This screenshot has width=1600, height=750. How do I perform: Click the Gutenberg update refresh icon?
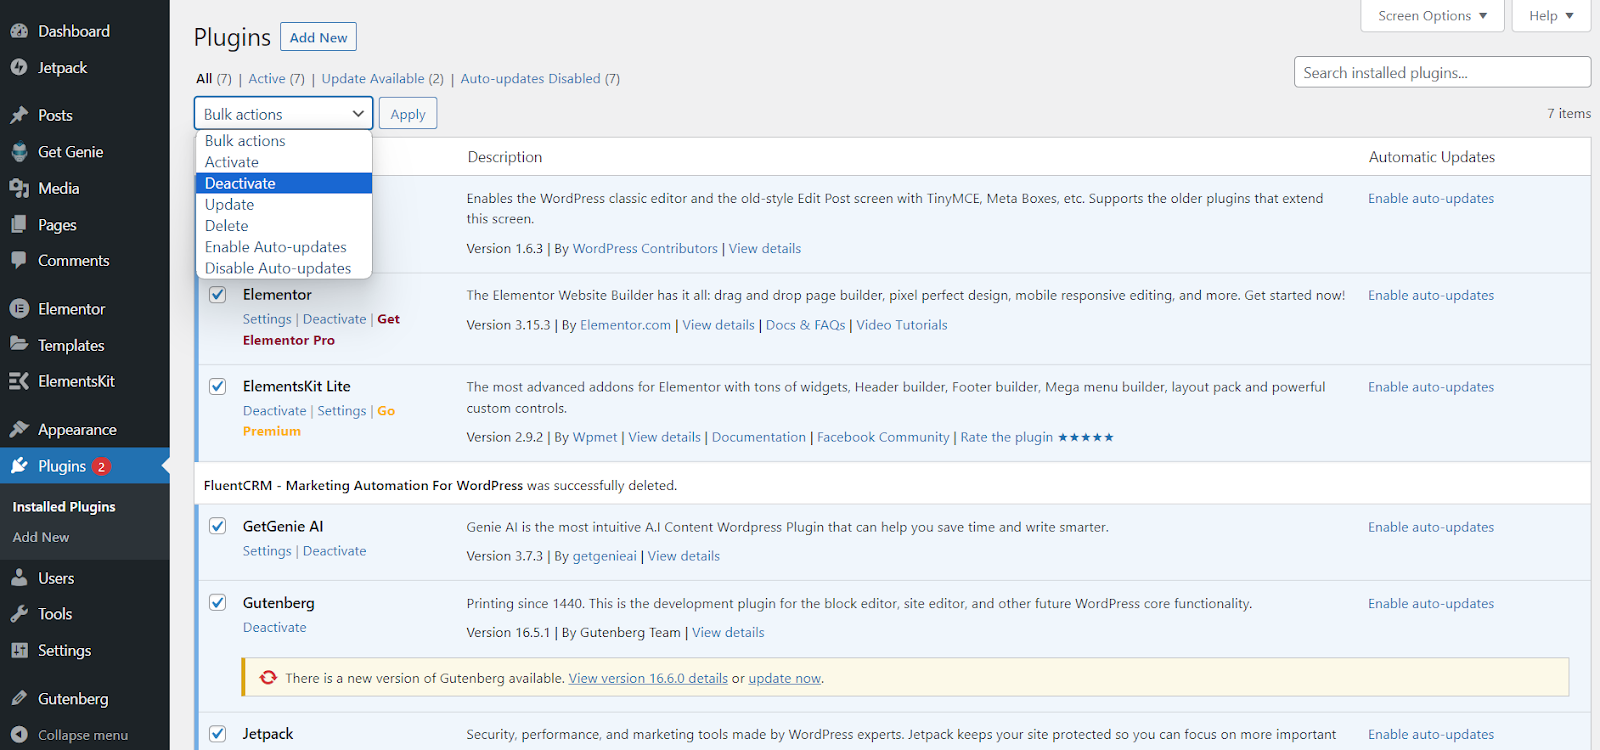[268, 677]
